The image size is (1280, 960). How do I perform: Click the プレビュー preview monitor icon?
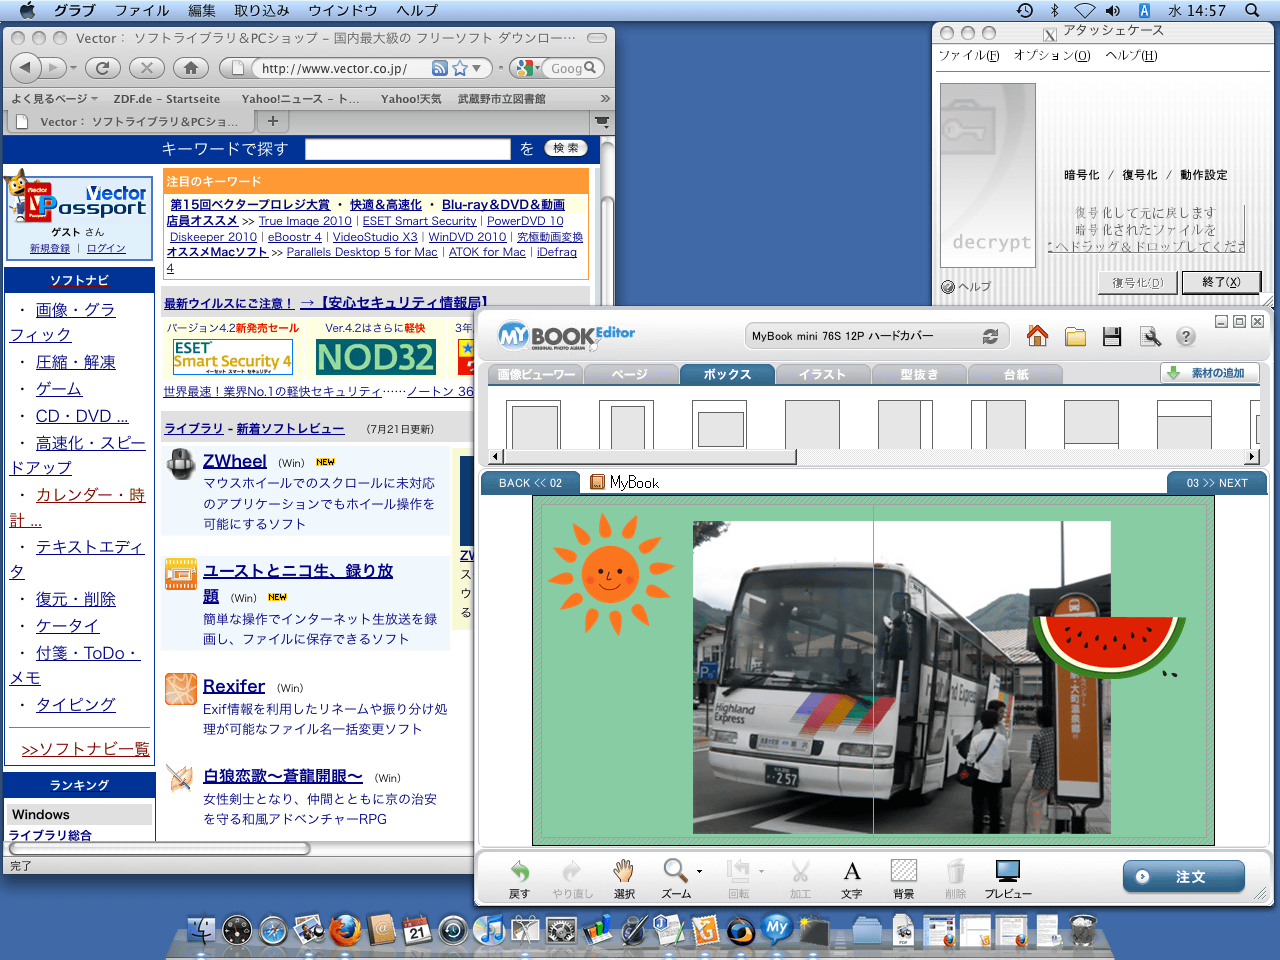tap(1008, 879)
